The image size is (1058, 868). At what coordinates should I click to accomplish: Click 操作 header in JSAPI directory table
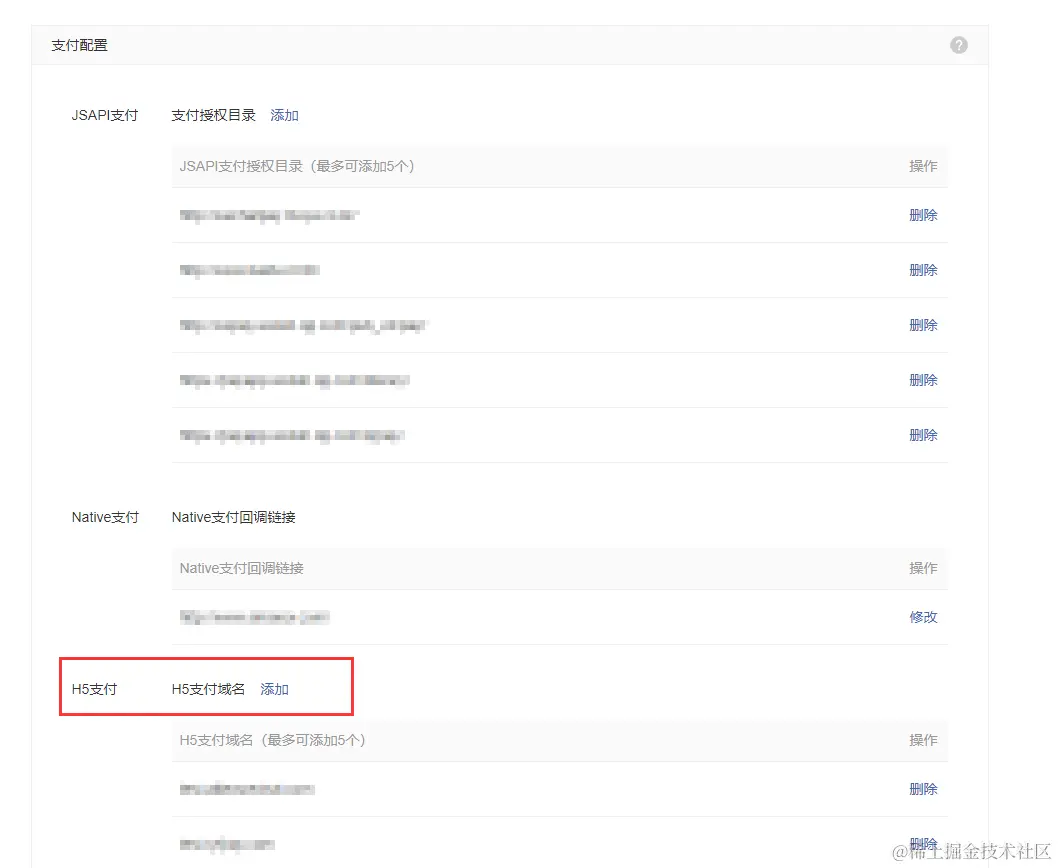[923, 166]
